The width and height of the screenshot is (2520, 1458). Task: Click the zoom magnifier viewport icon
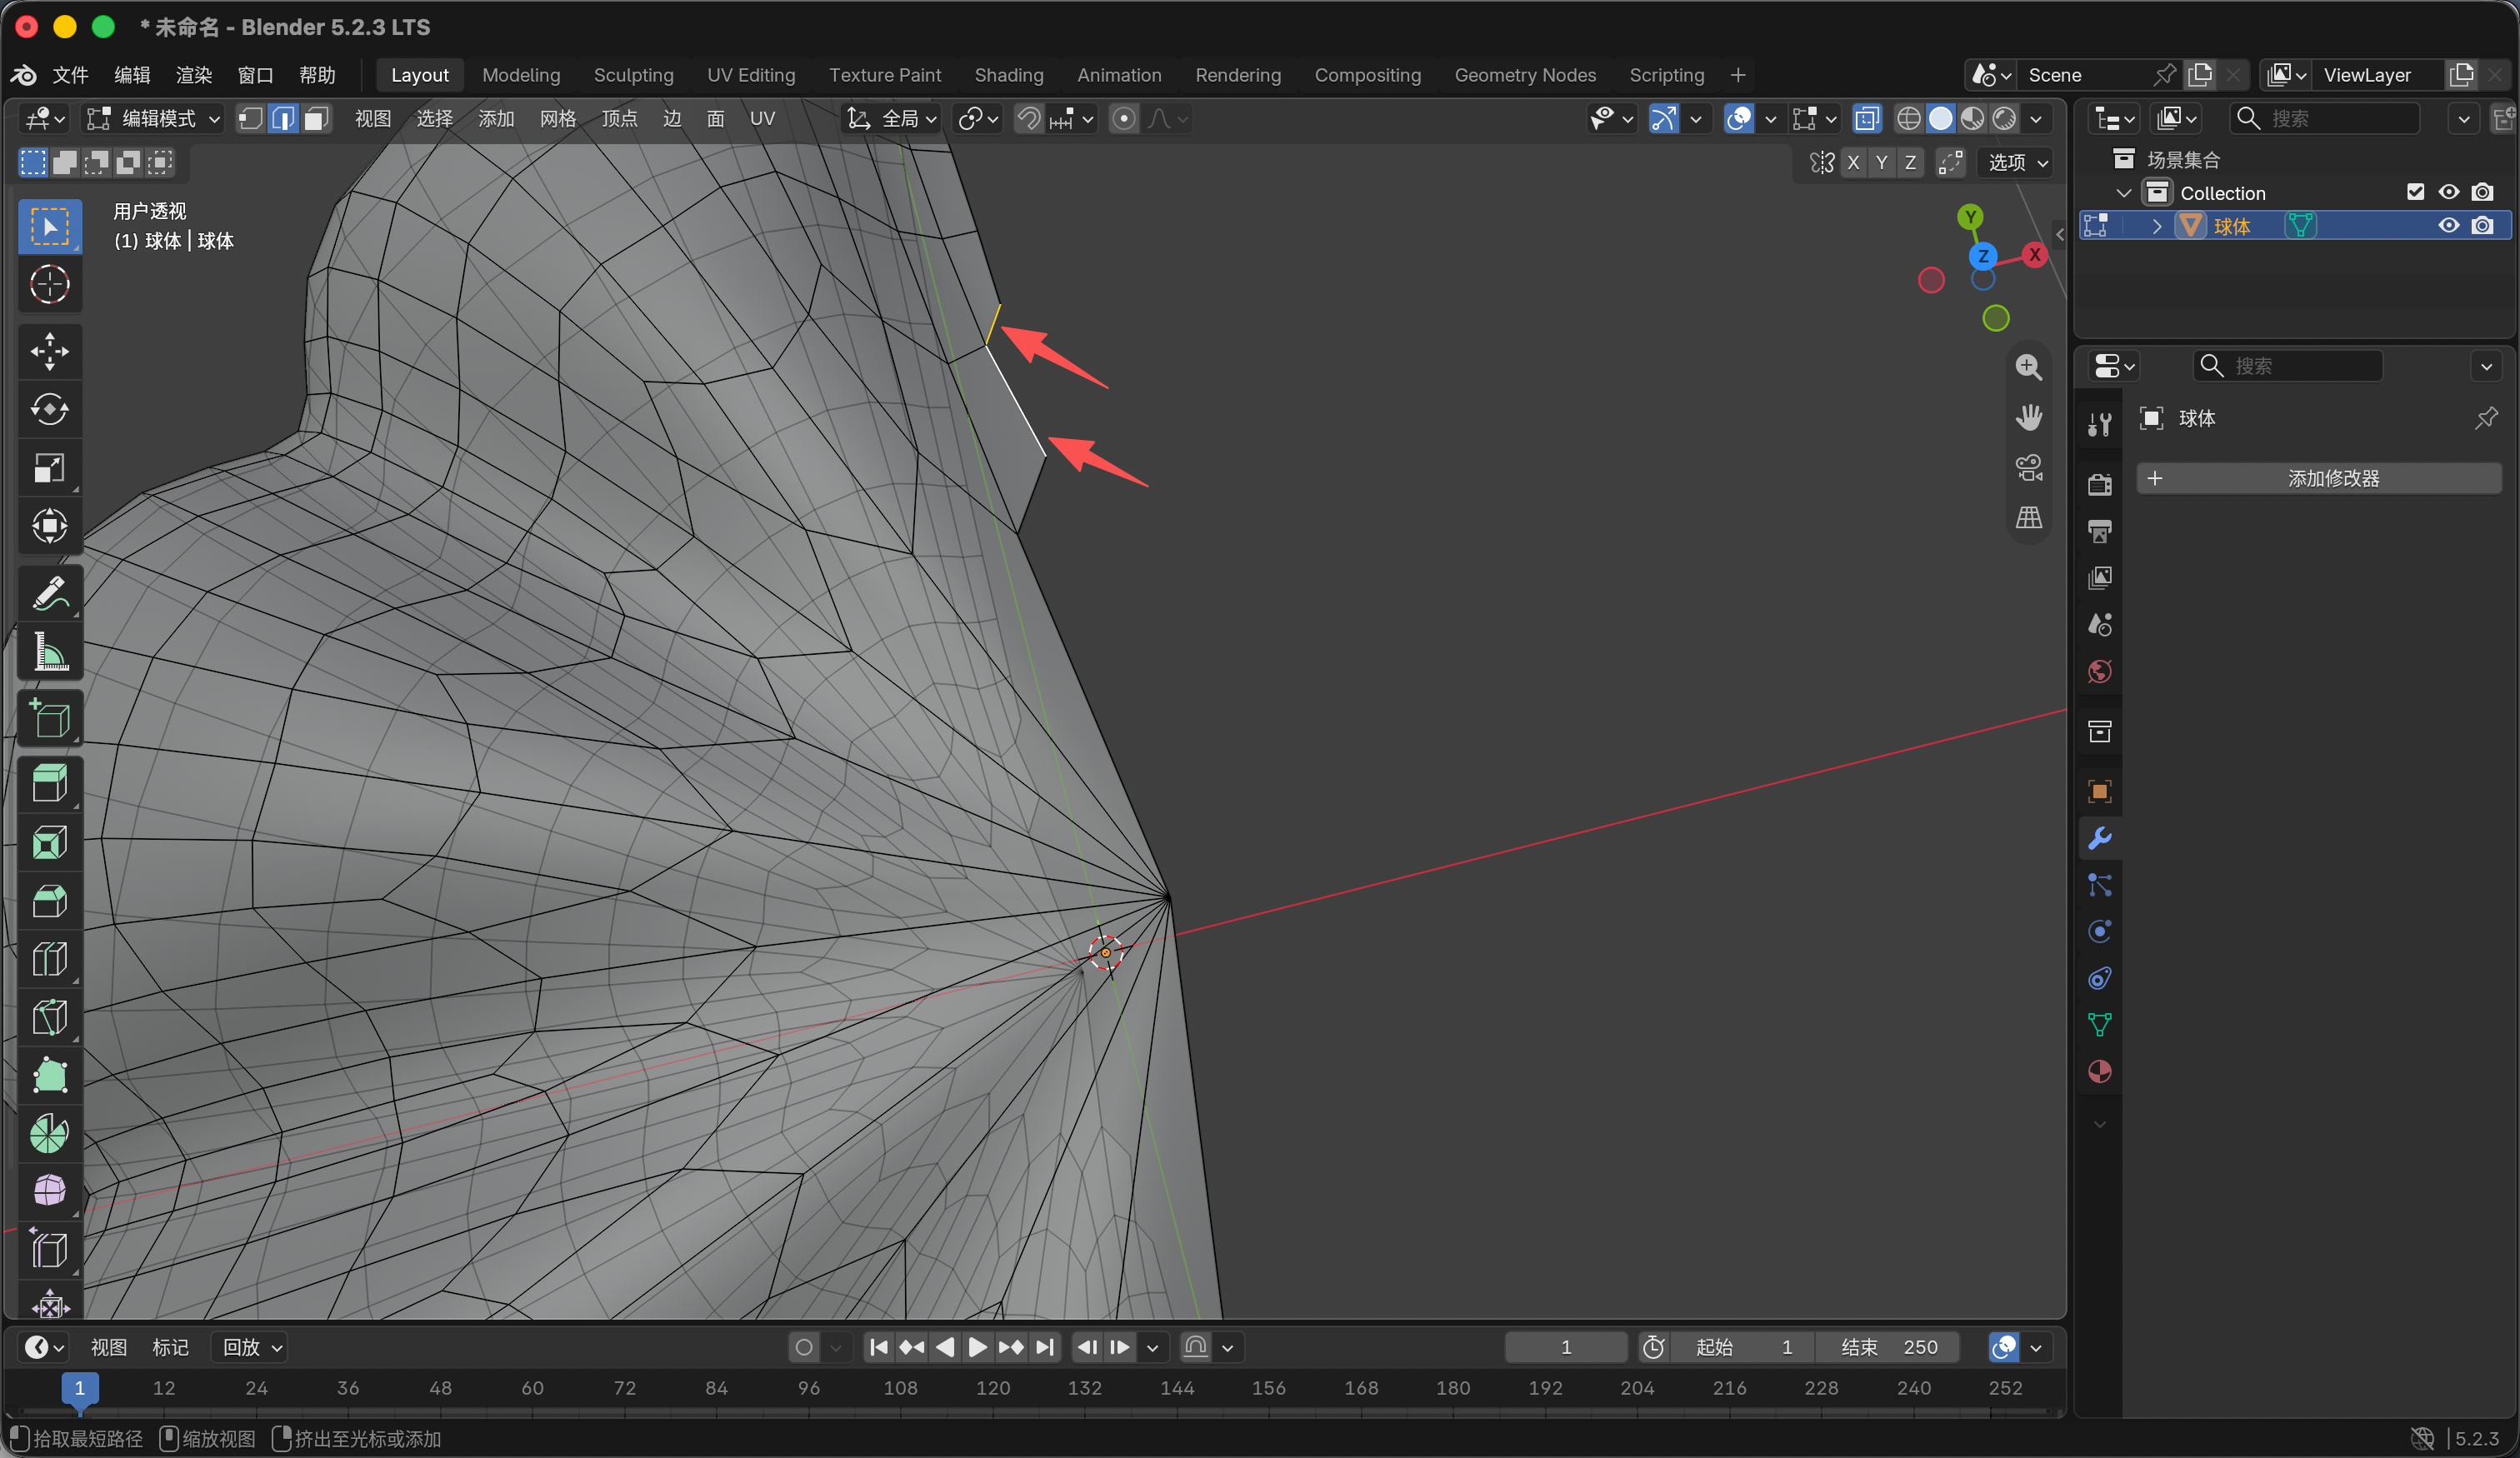click(2028, 368)
